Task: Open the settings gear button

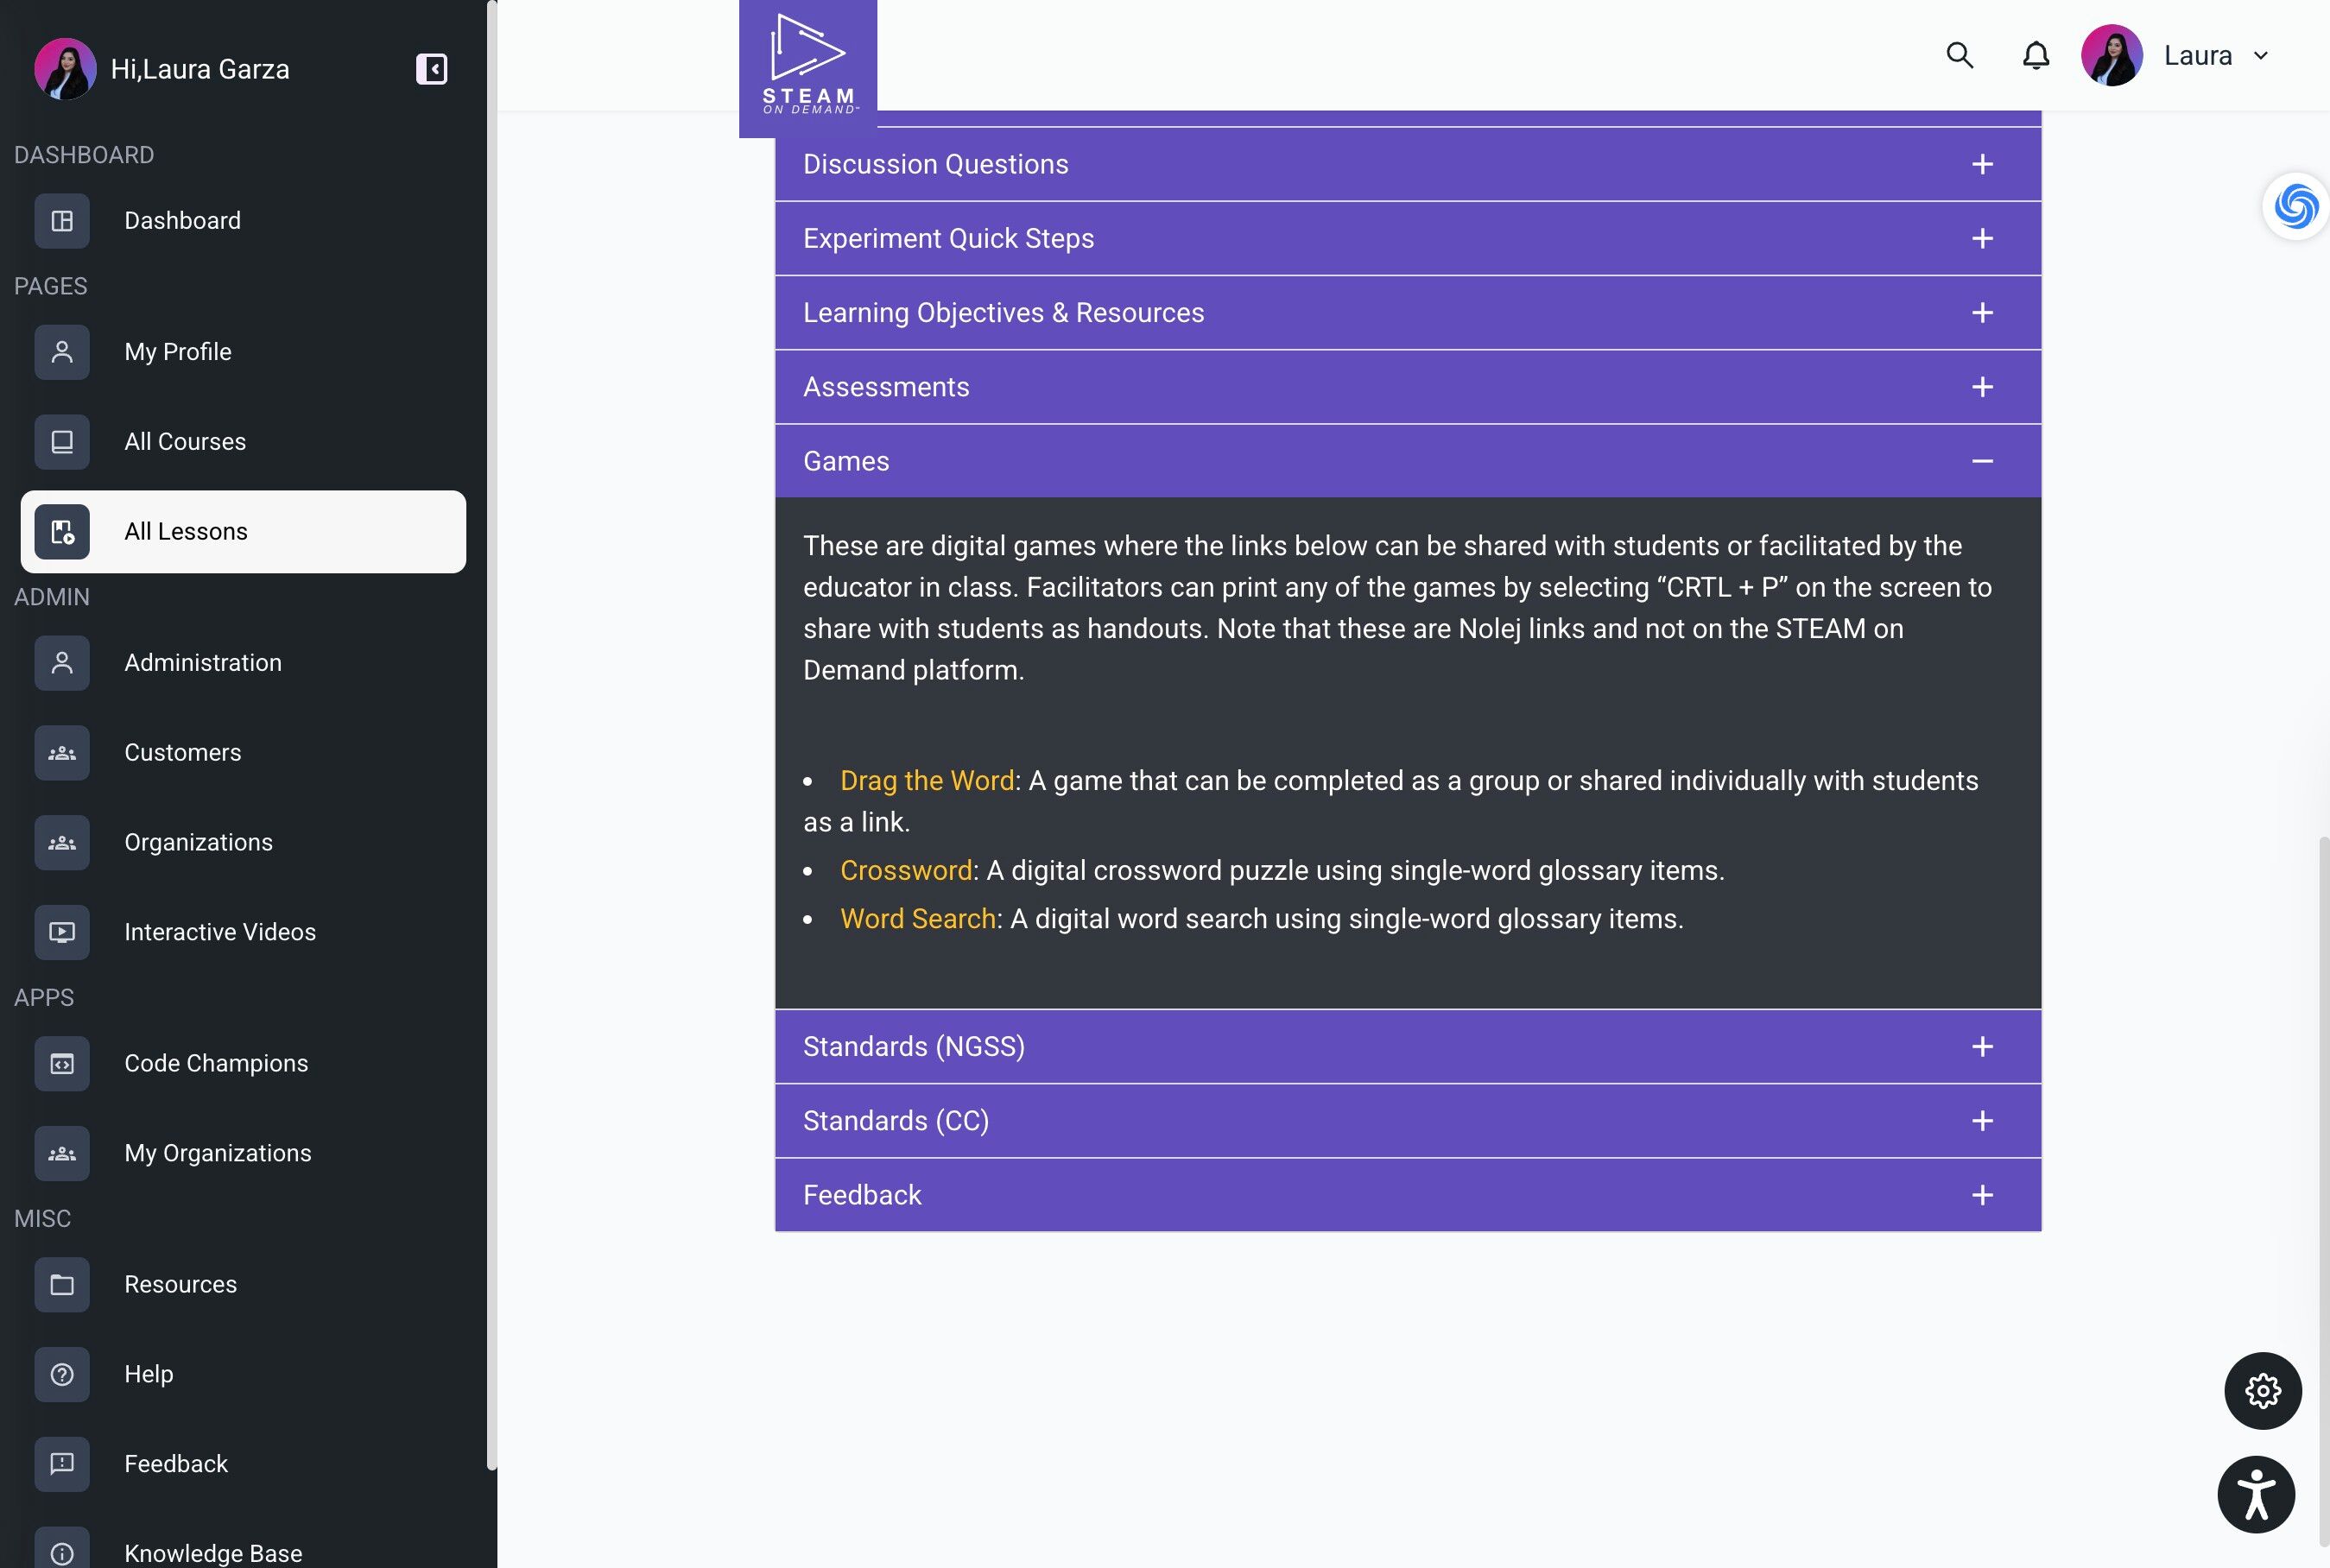Action: coord(2263,1390)
